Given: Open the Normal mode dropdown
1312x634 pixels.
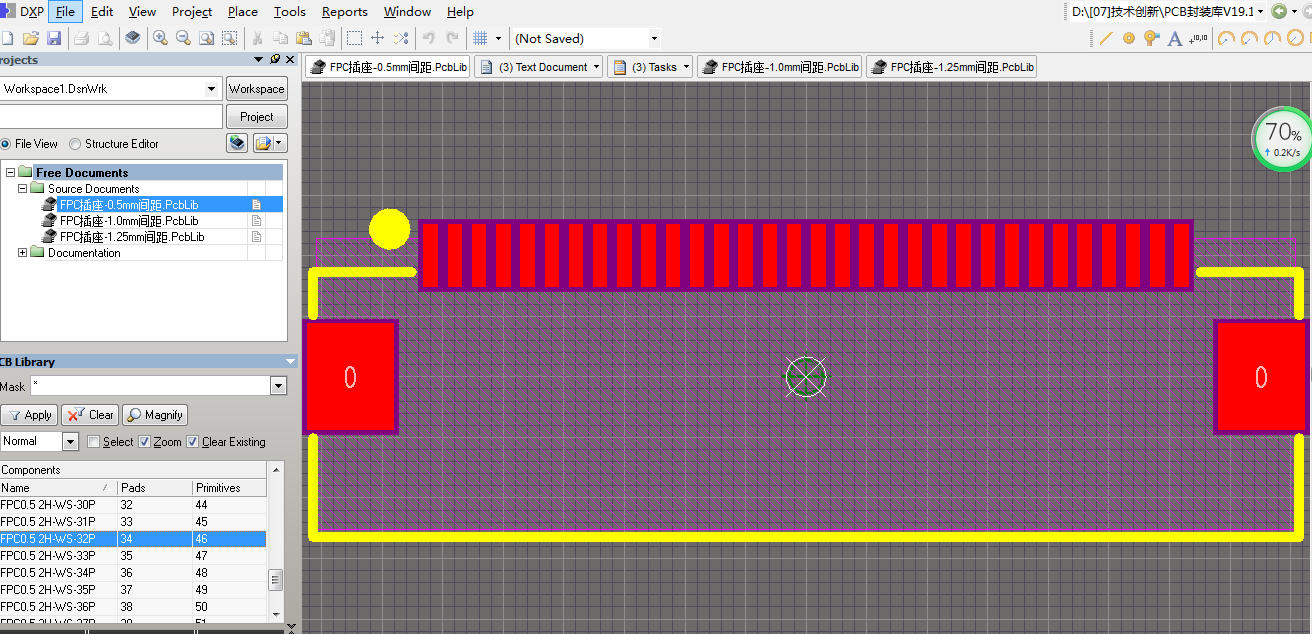Looking at the screenshot, I should (x=70, y=441).
